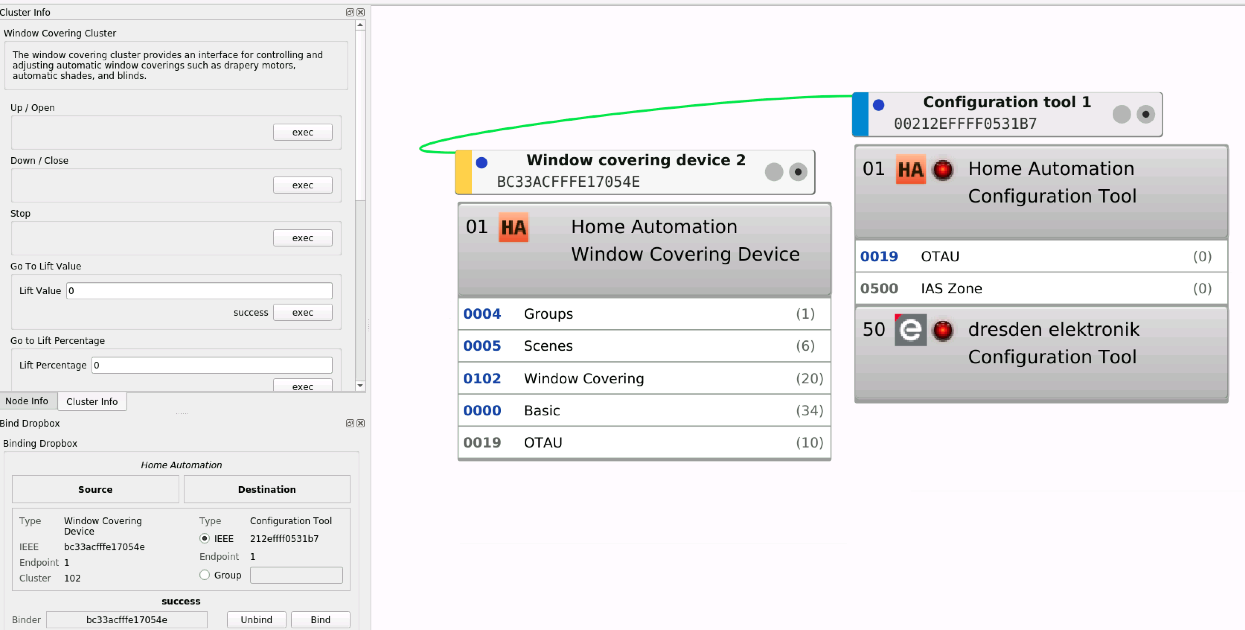The width and height of the screenshot is (1245, 630).
Task: Switch to the Node Info tab
Action: tap(27, 400)
